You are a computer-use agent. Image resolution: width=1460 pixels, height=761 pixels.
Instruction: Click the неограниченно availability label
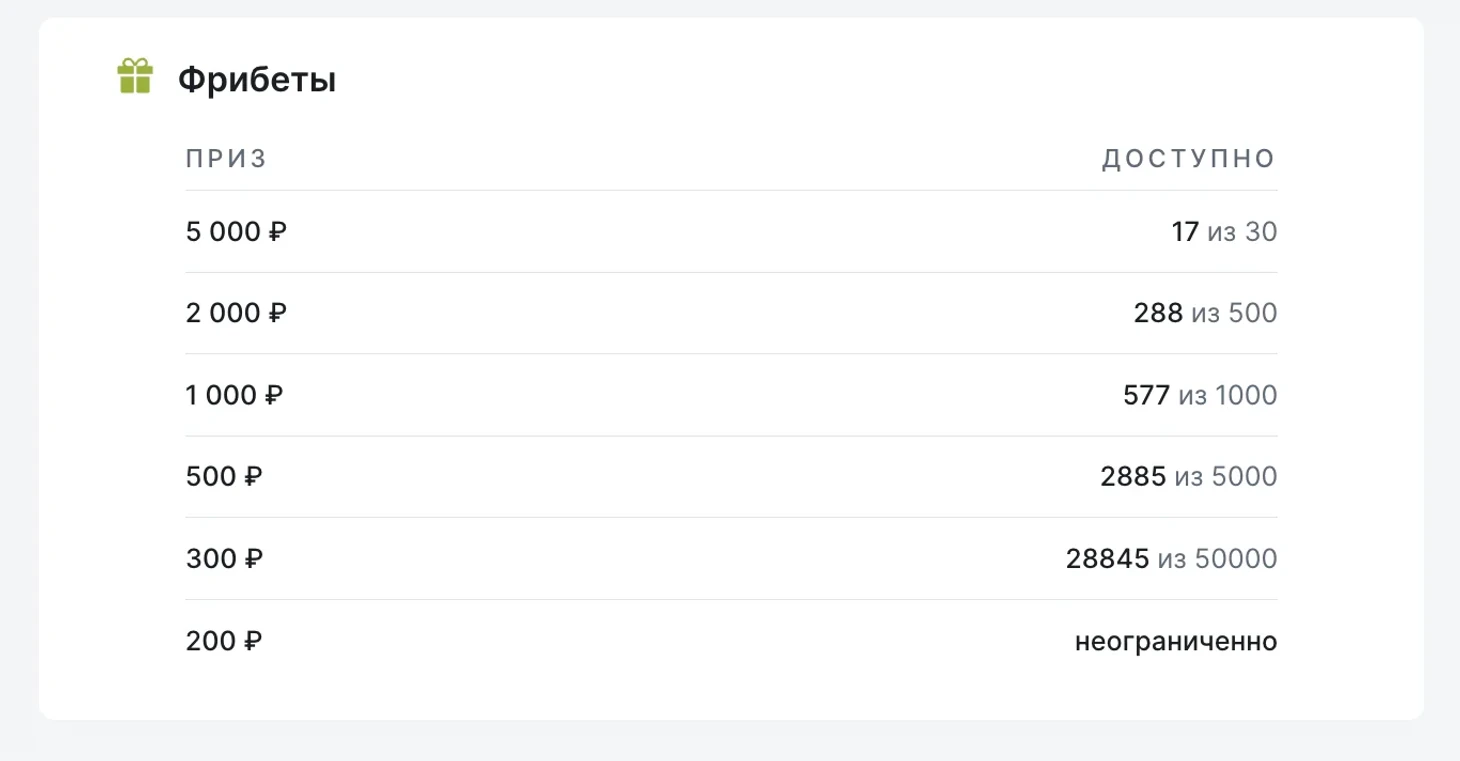coord(1176,641)
